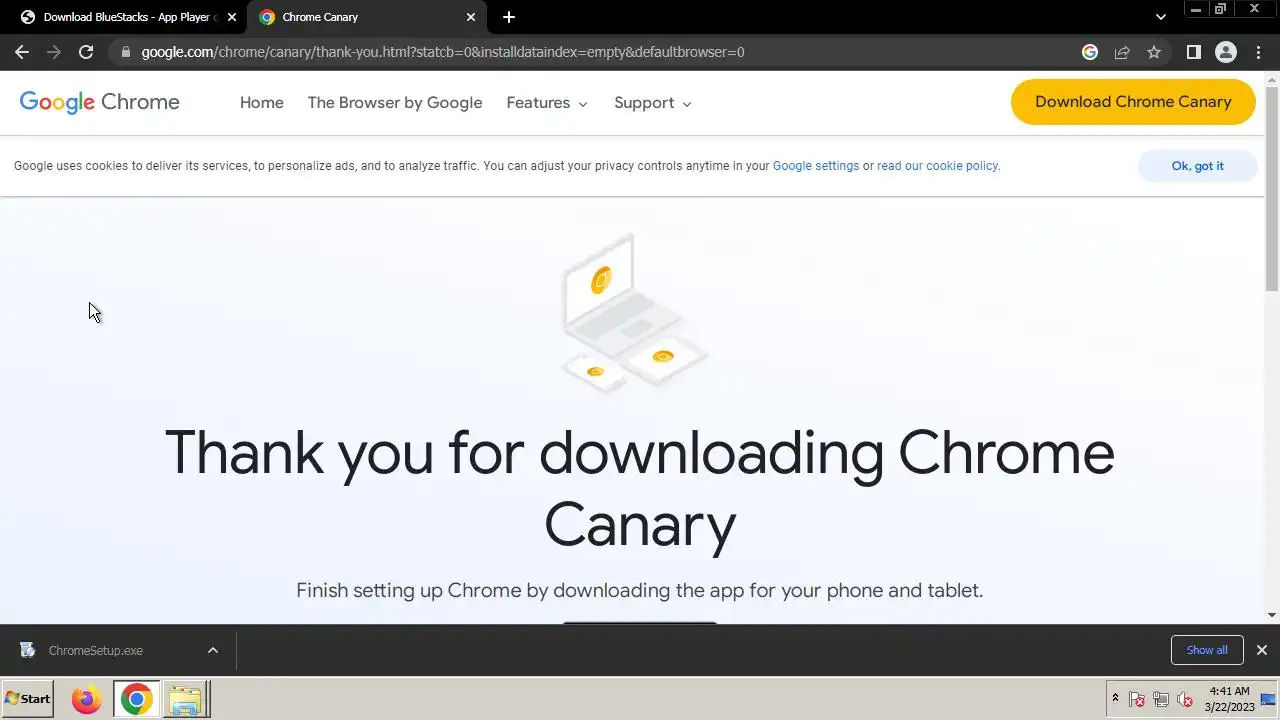Share this page using the share icon
Image resolution: width=1280 pixels, height=720 pixels.
pos(1122,52)
